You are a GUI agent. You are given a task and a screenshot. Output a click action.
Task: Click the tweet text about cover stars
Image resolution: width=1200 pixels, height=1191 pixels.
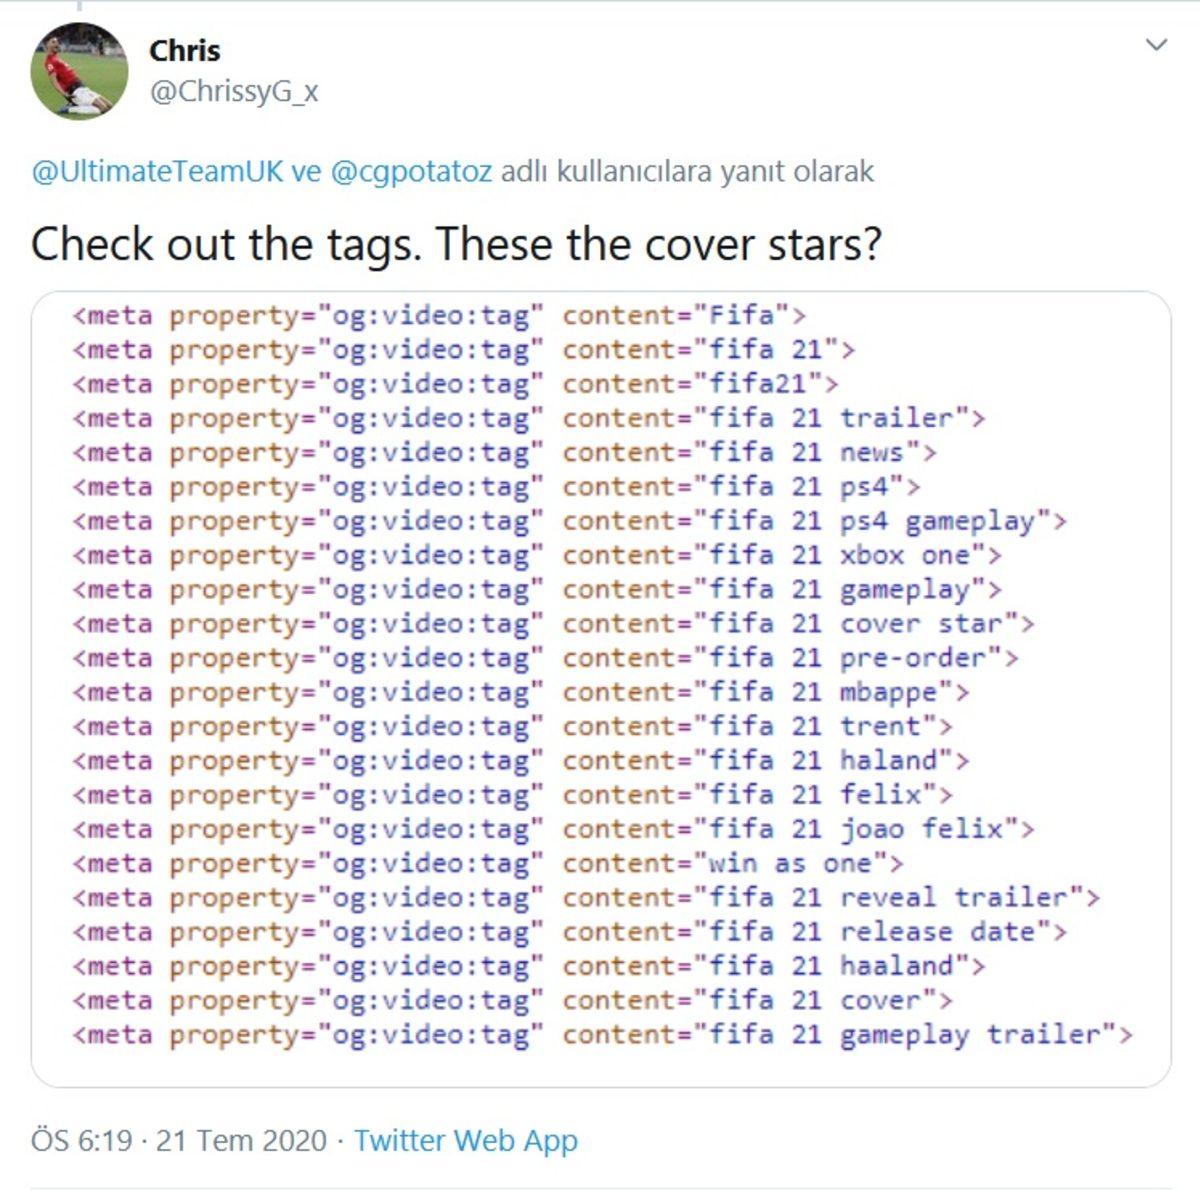point(456,244)
